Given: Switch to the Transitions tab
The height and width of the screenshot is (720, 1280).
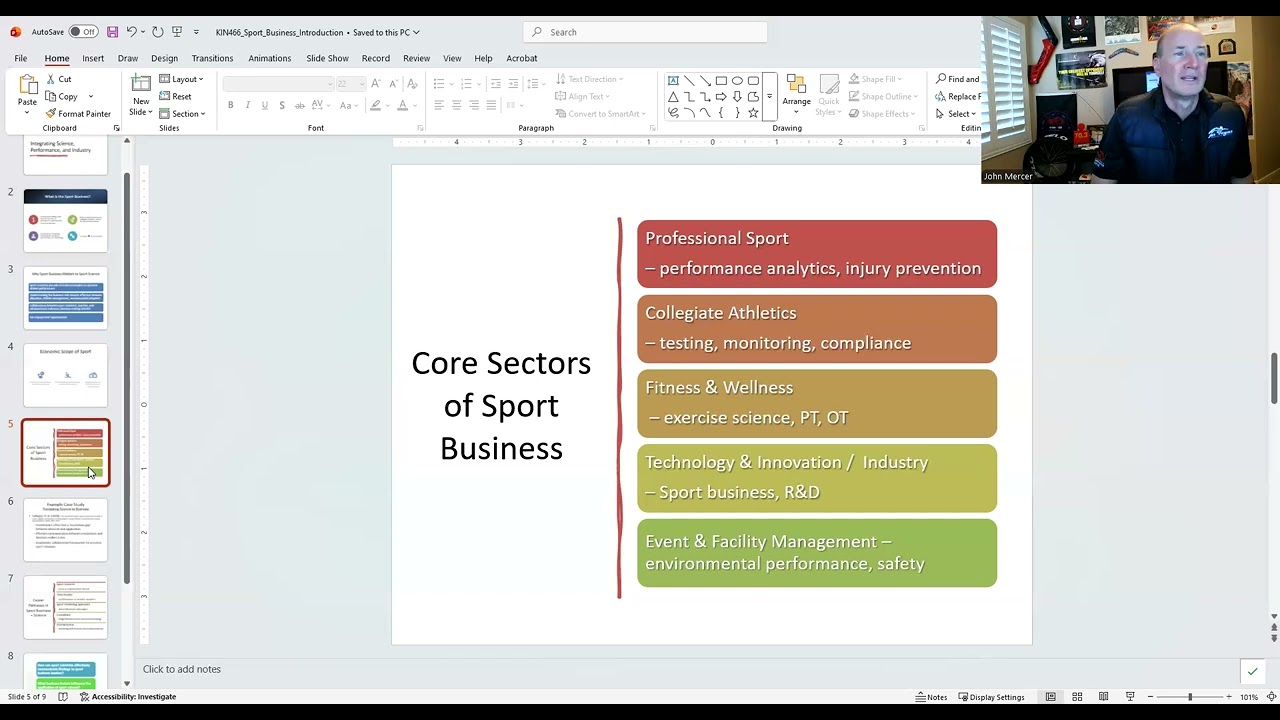Looking at the screenshot, I should click(212, 58).
